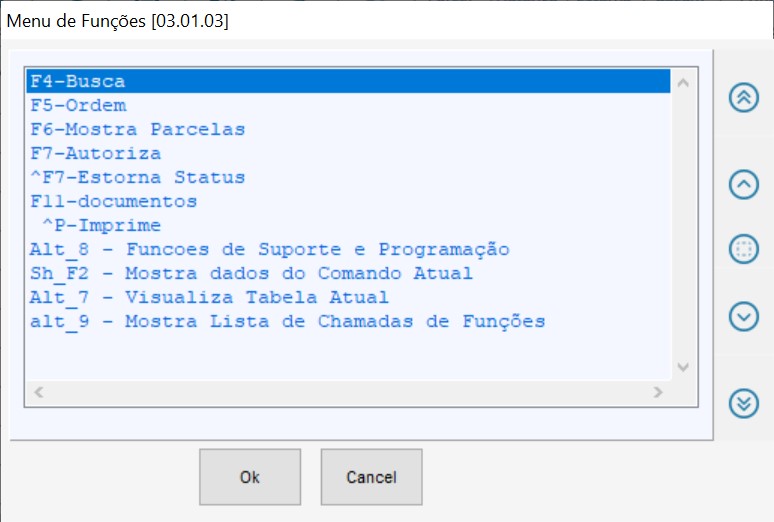Click the single down chevron circle icon
The height and width of the screenshot is (522, 774).
pos(743,316)
